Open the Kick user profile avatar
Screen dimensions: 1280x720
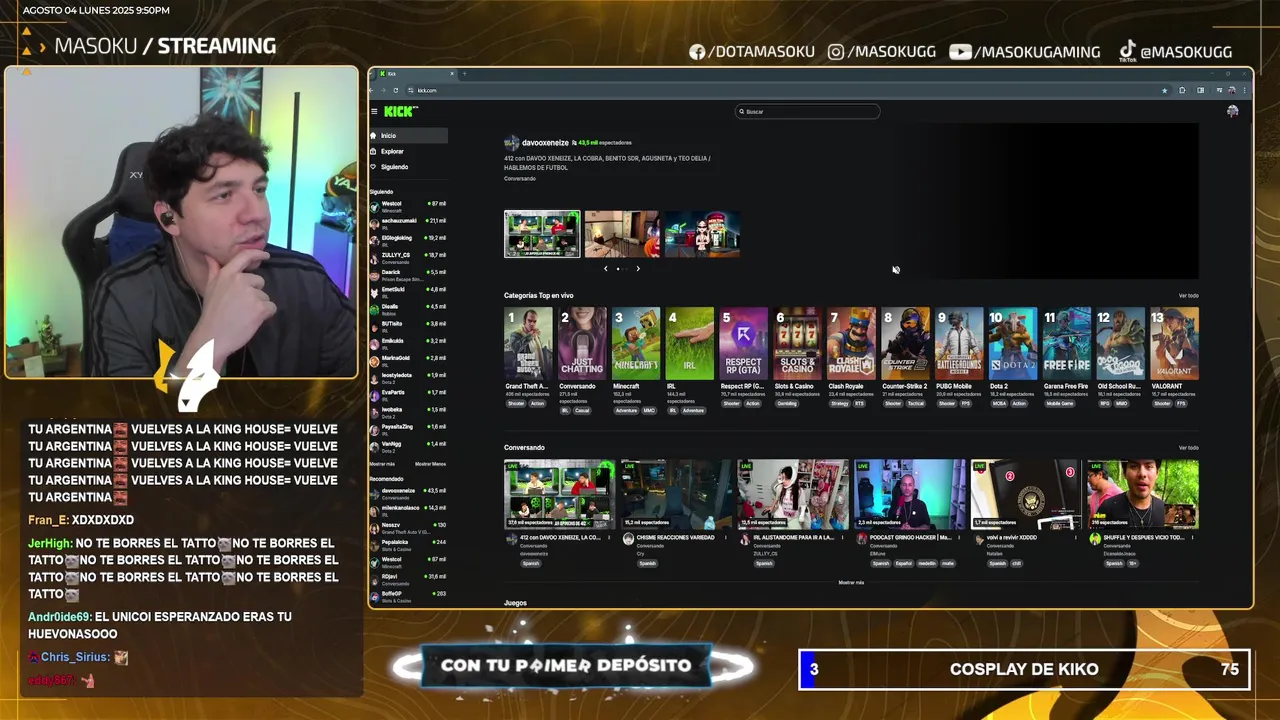pos(1232,111)
